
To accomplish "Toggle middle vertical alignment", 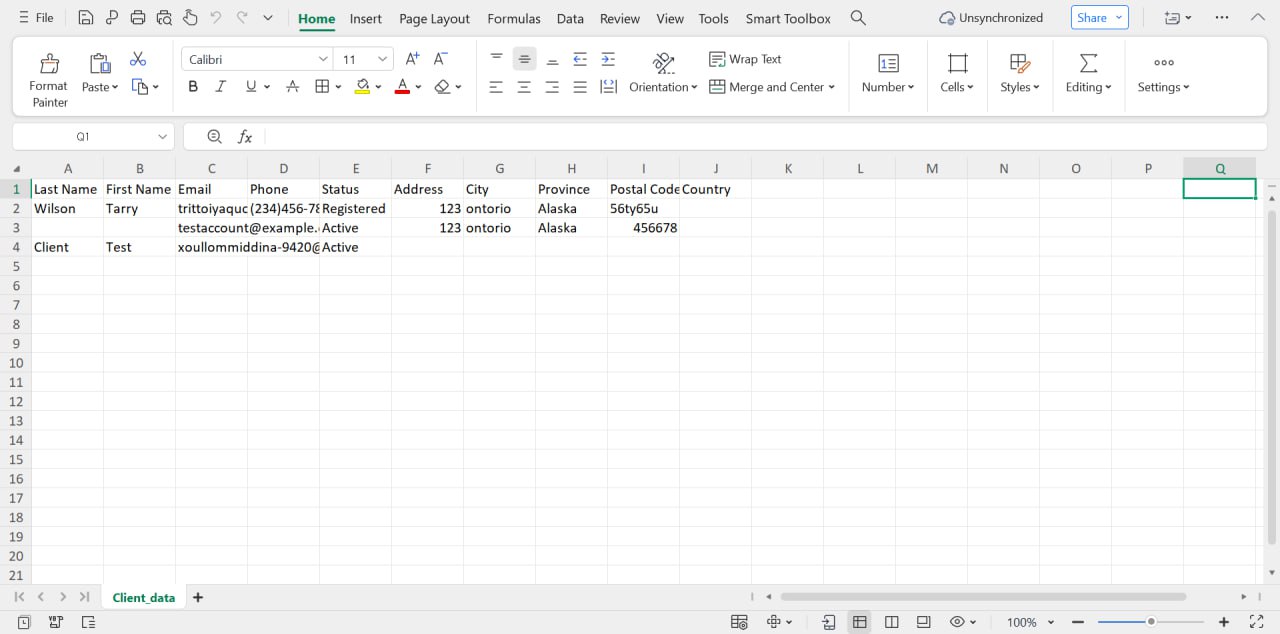I will (x=524, y=59).
